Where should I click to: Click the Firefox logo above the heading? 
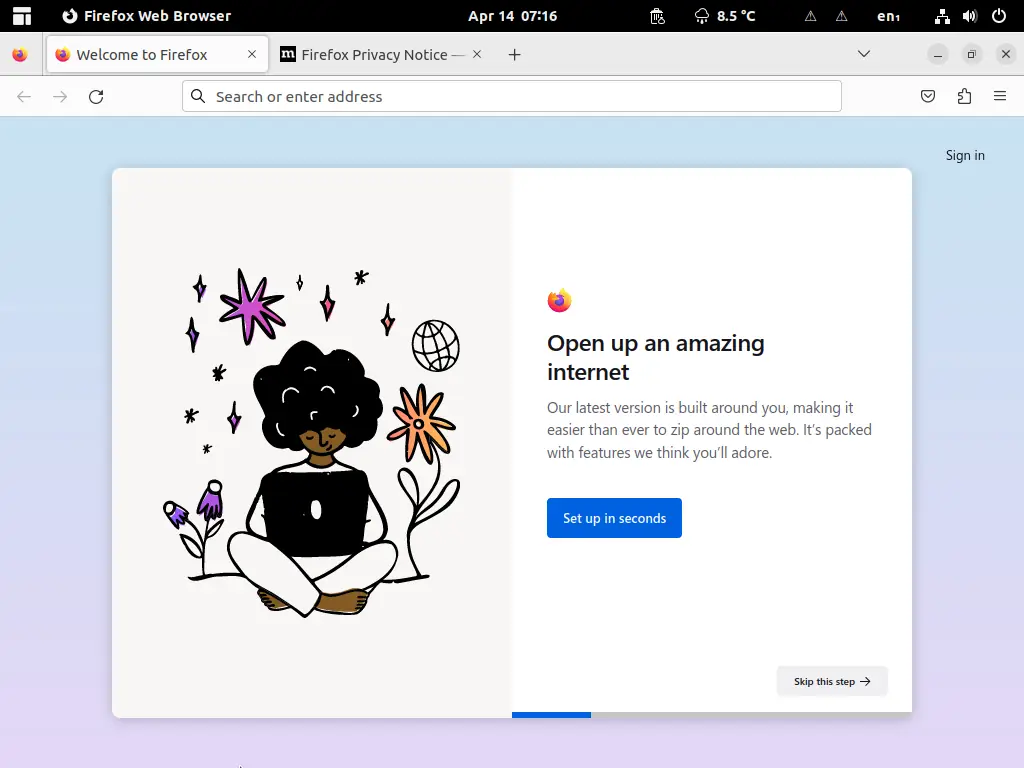pos(560,300)
